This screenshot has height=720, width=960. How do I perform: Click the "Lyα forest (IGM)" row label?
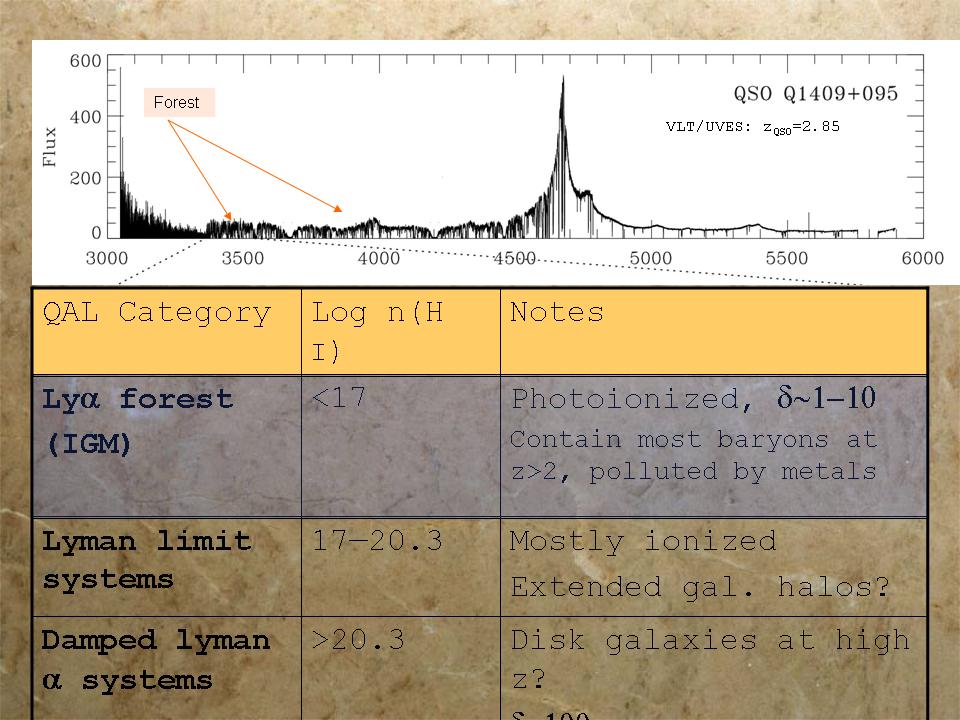pyautogui.click(x=137, y=420)
